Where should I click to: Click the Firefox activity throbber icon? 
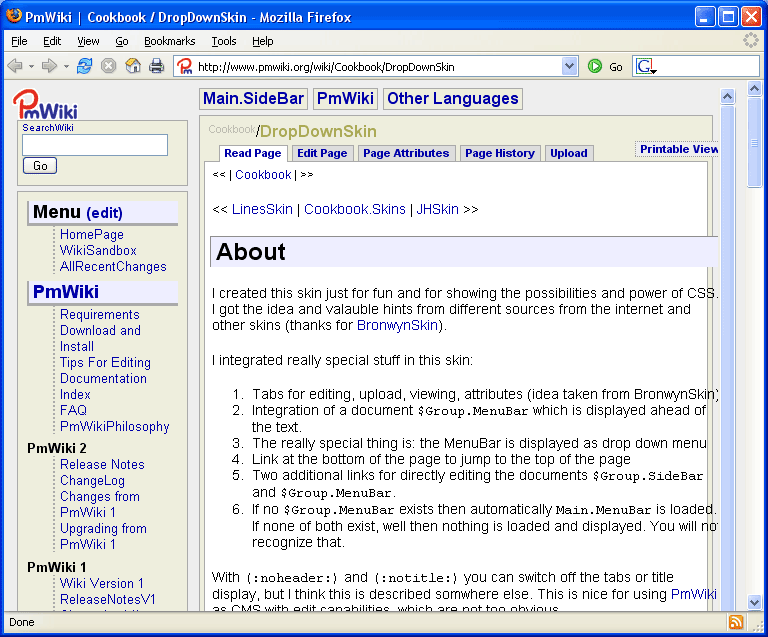[750, 40]
